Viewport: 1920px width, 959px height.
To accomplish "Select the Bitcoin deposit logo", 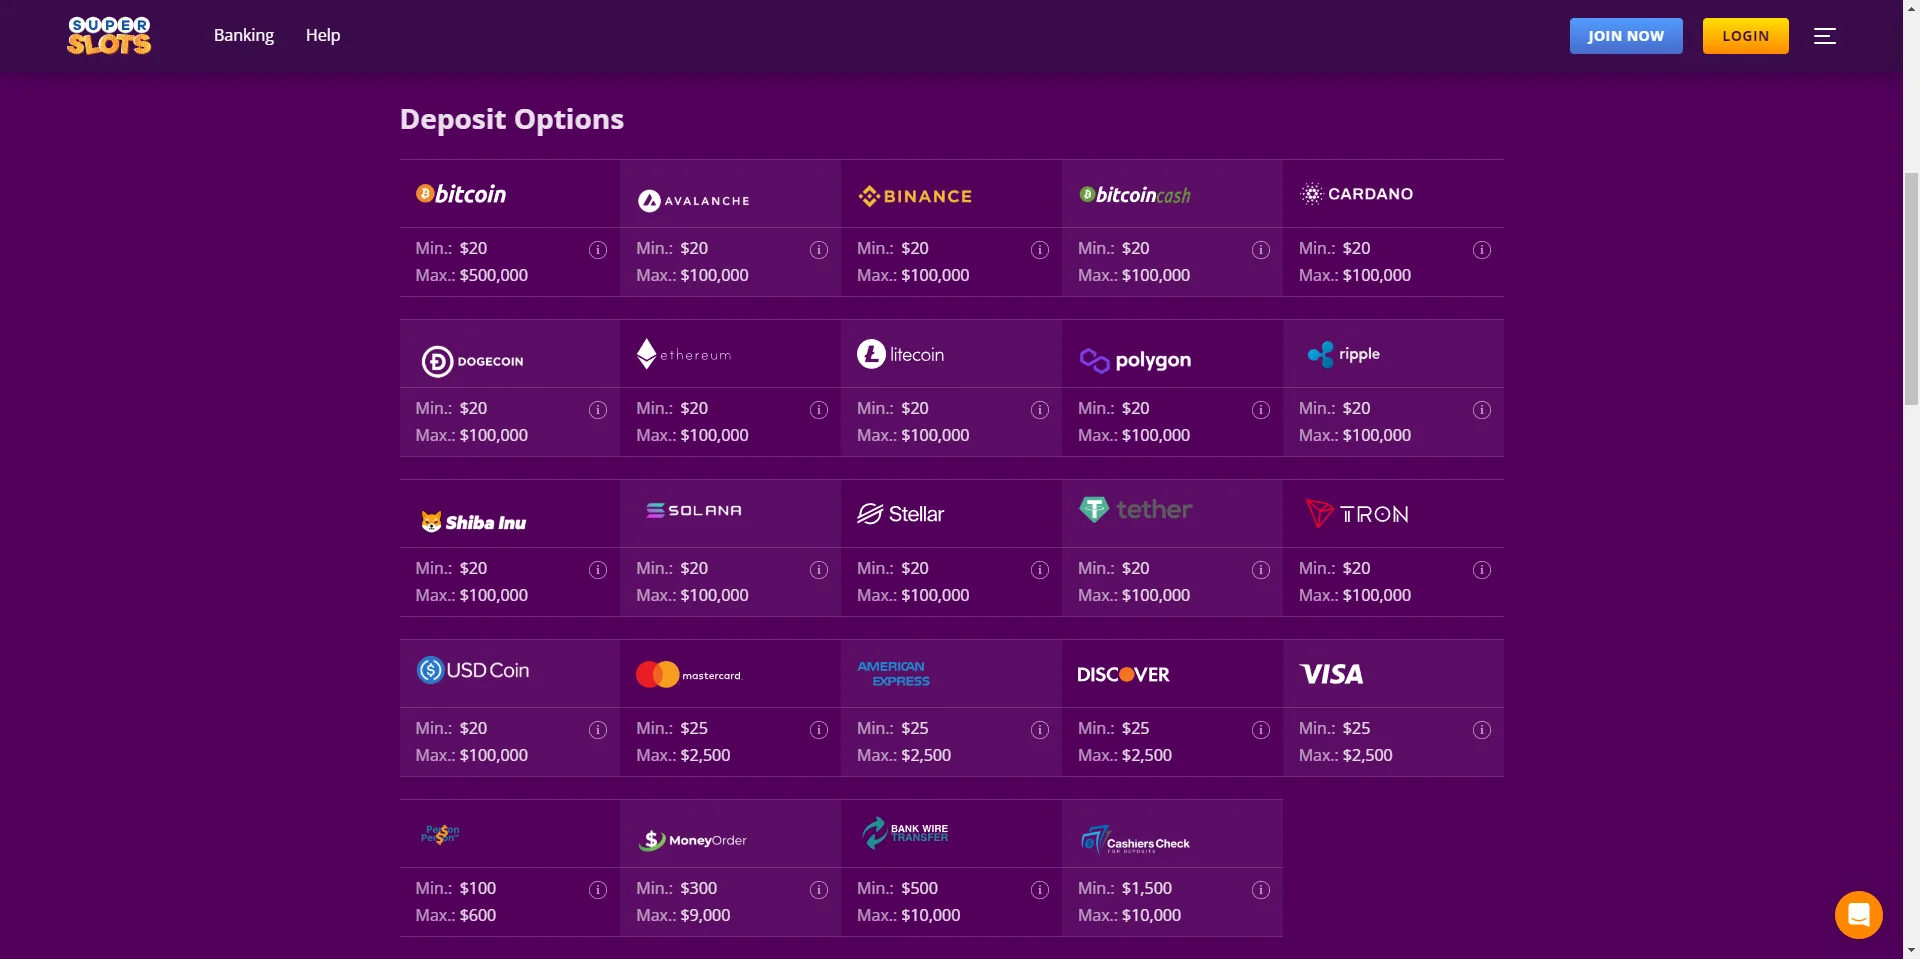I will pos(461,194).
